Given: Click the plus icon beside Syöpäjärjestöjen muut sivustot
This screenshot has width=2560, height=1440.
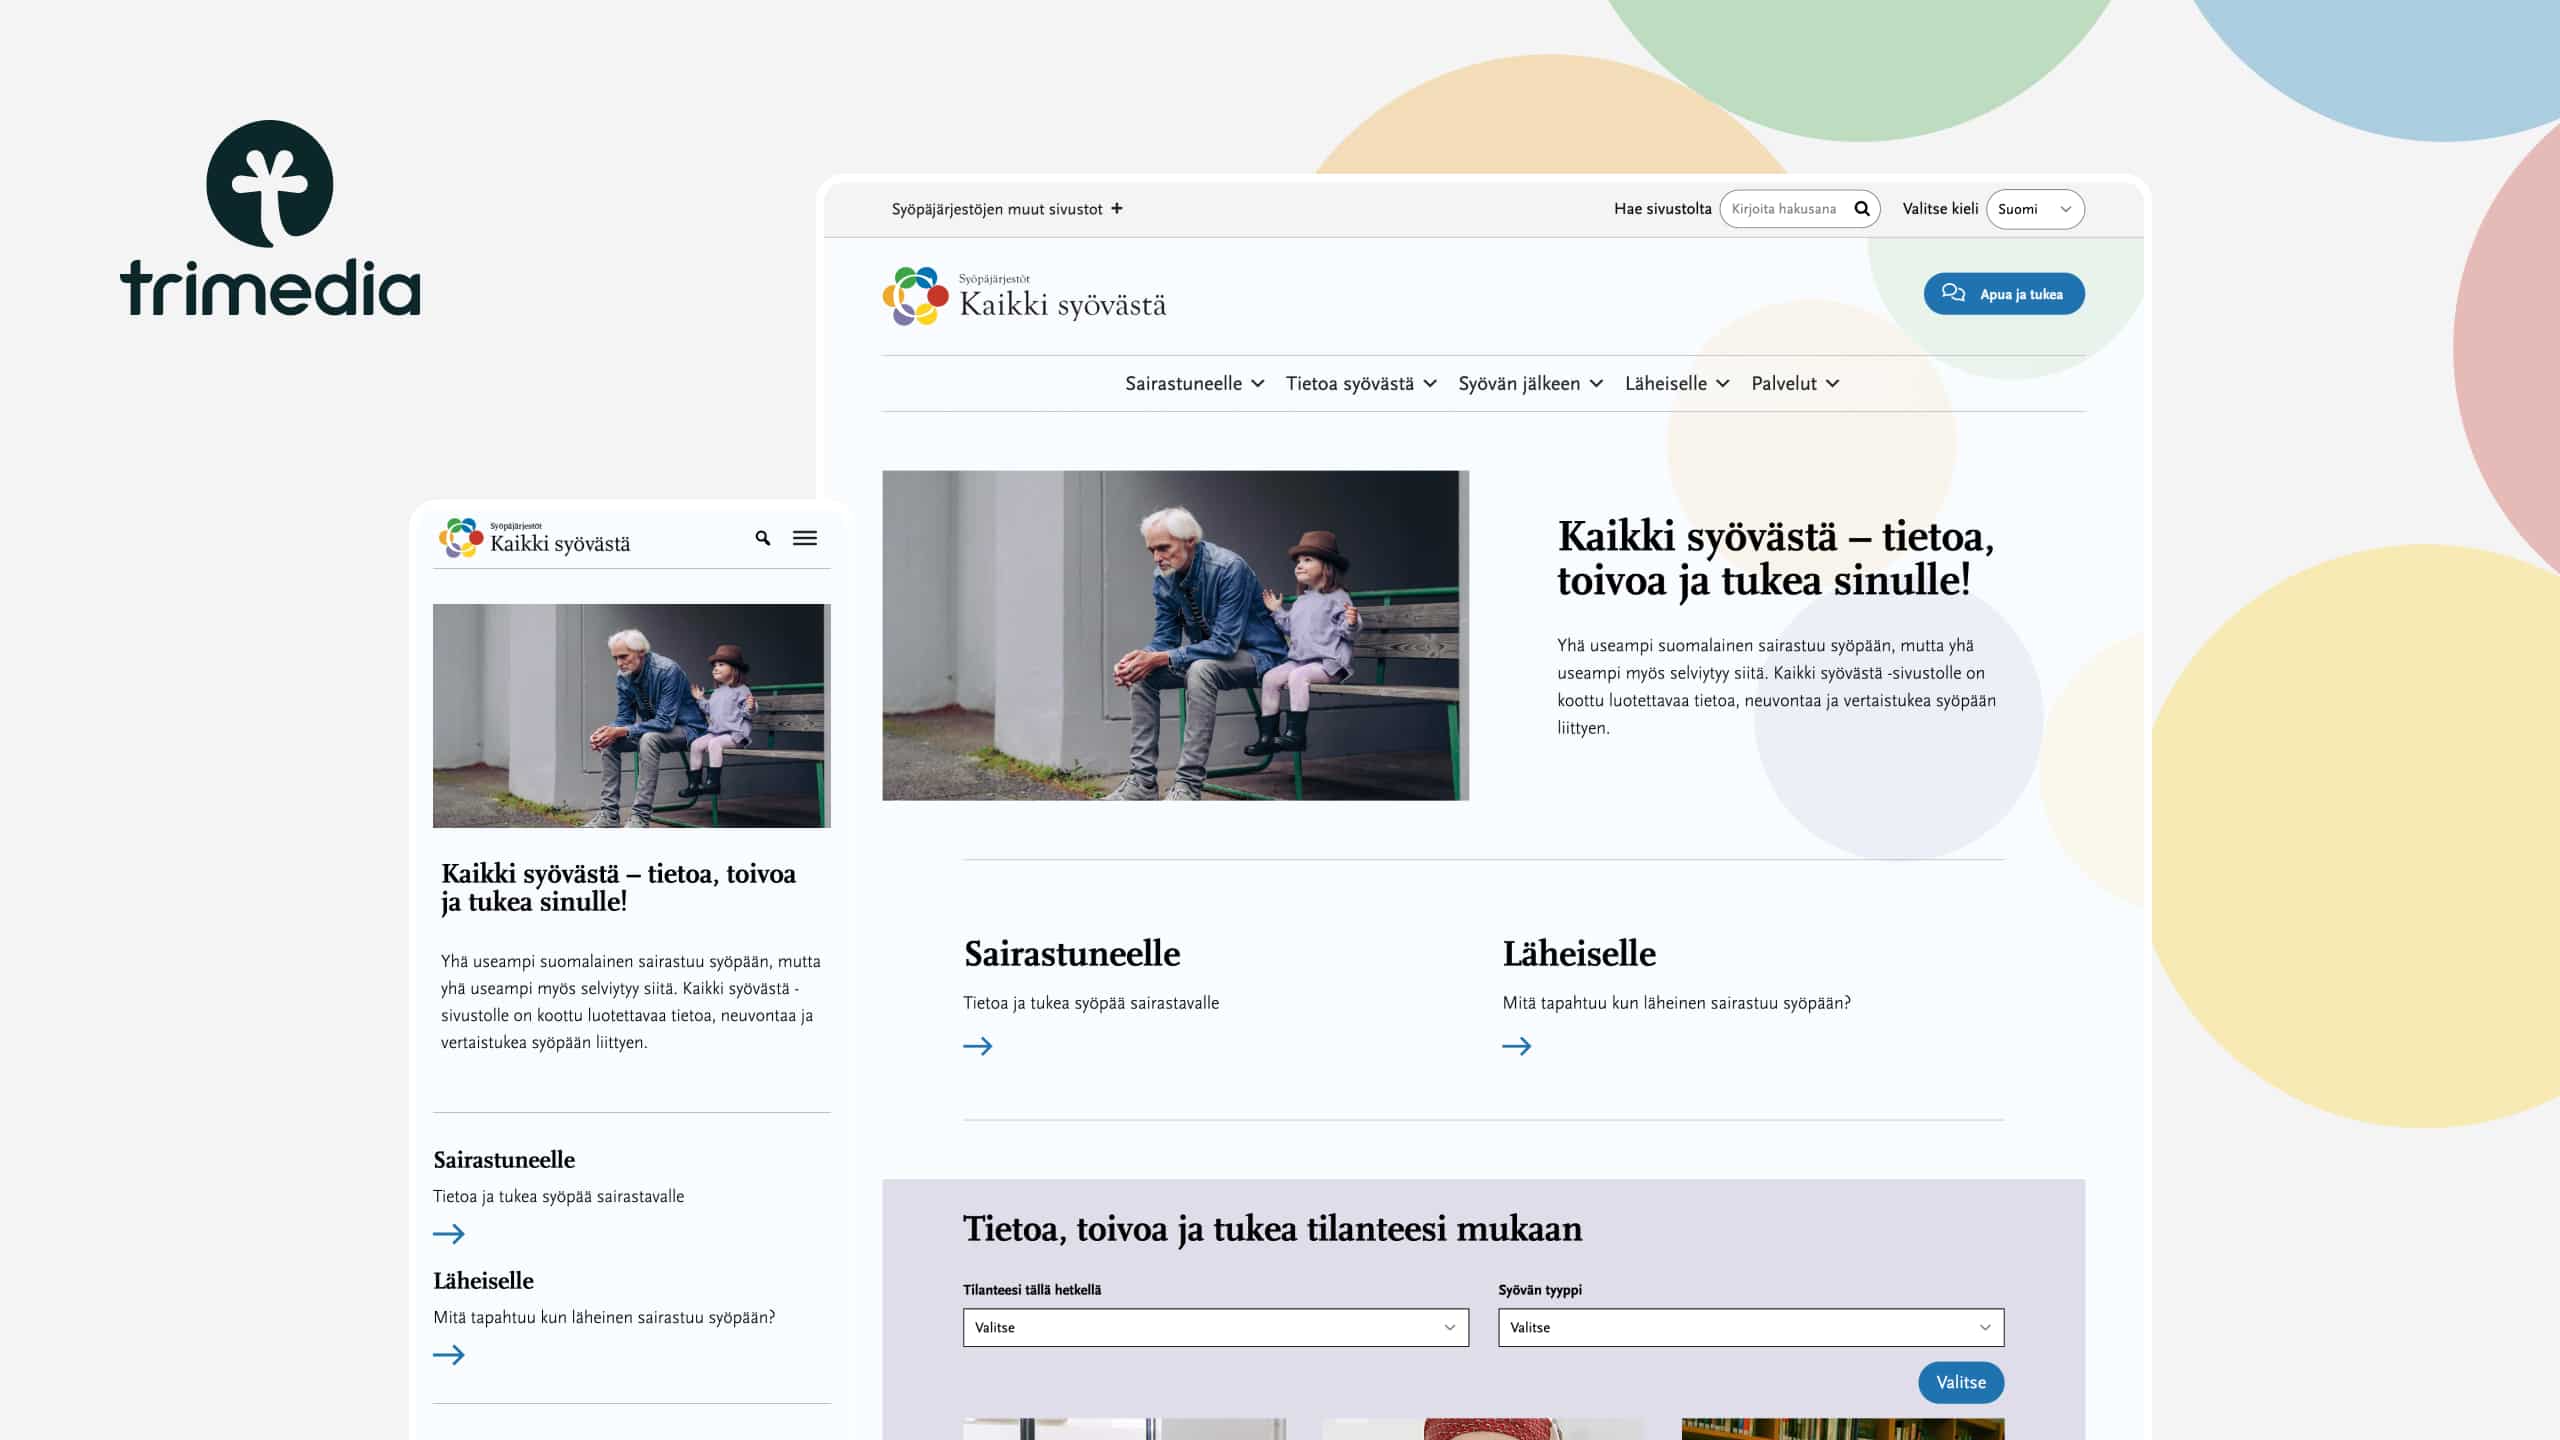Looking at the screenshot, I should pos(1117,208).
